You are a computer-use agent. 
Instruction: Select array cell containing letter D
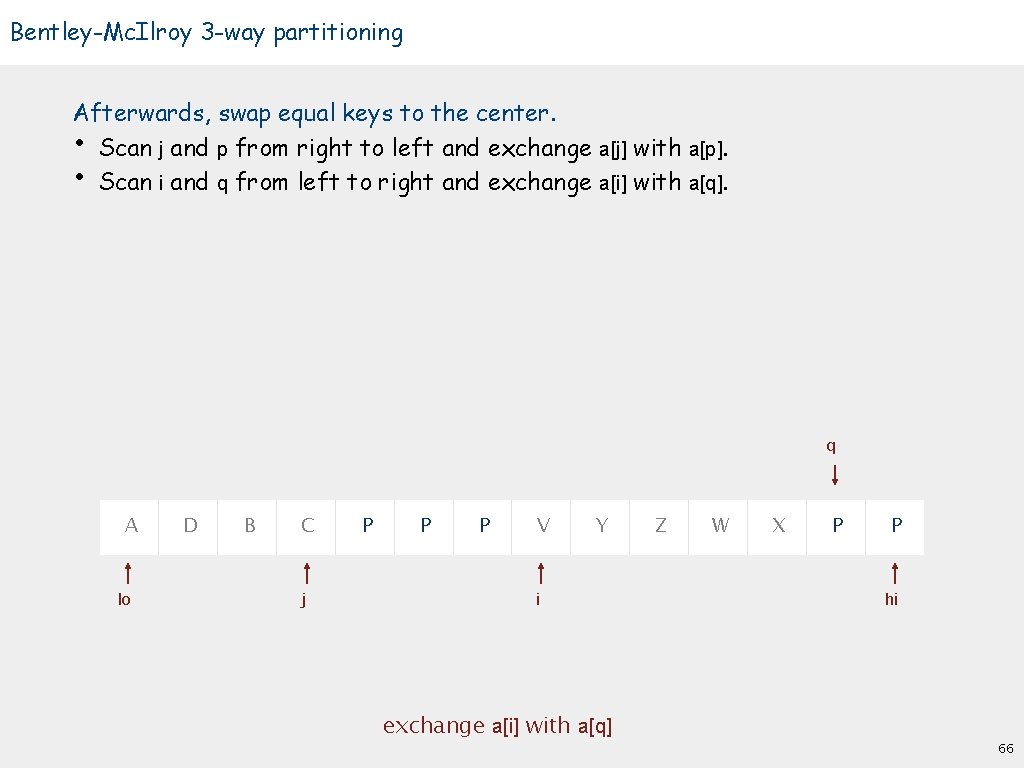coord(190,525)
